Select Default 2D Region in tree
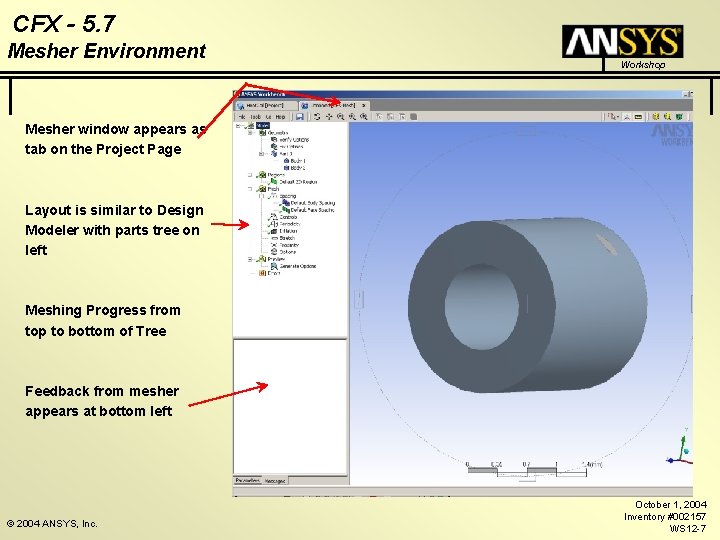720x540 pixels. click(298, 182)
